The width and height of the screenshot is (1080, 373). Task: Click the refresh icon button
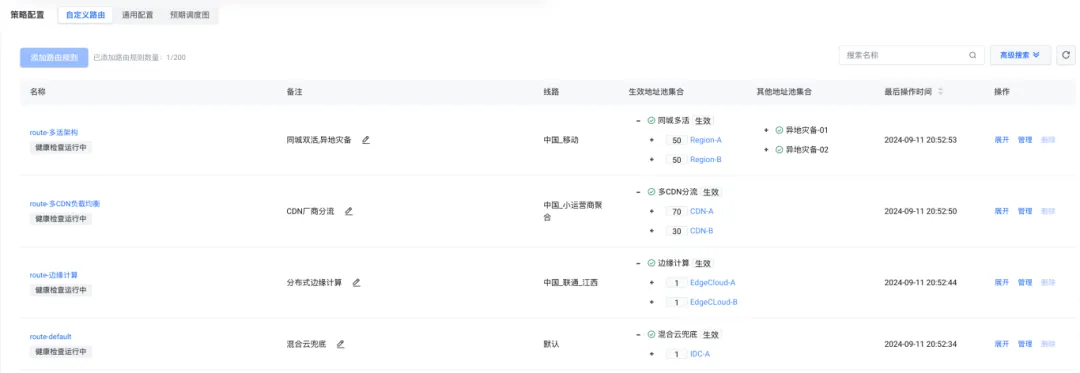point(1066,55)
